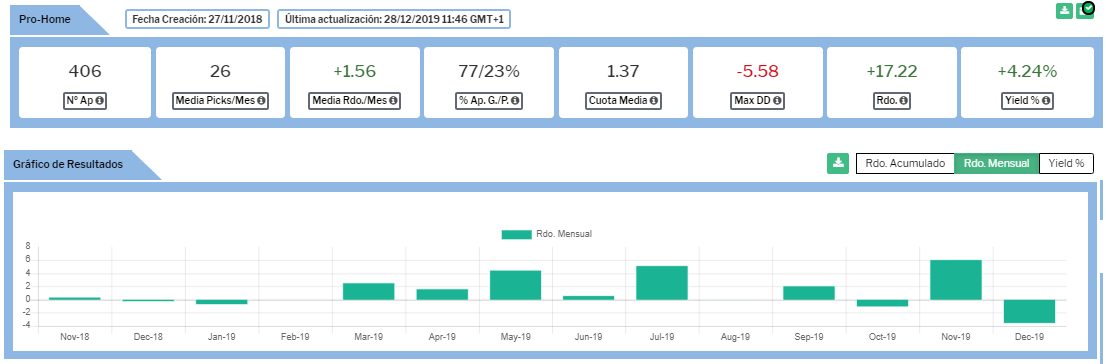1106x364 pixels.
Task: Click the Dec-19 axis label
Action: point(1028,337)
